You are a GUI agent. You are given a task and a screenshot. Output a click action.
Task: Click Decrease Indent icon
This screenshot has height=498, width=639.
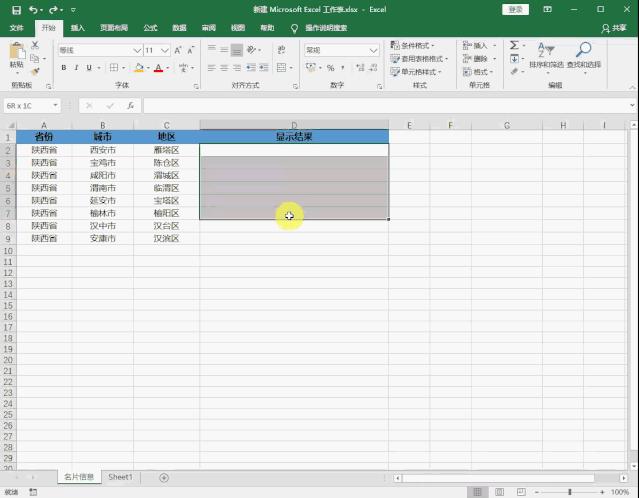pyautogui.click(x=251, y=68)
